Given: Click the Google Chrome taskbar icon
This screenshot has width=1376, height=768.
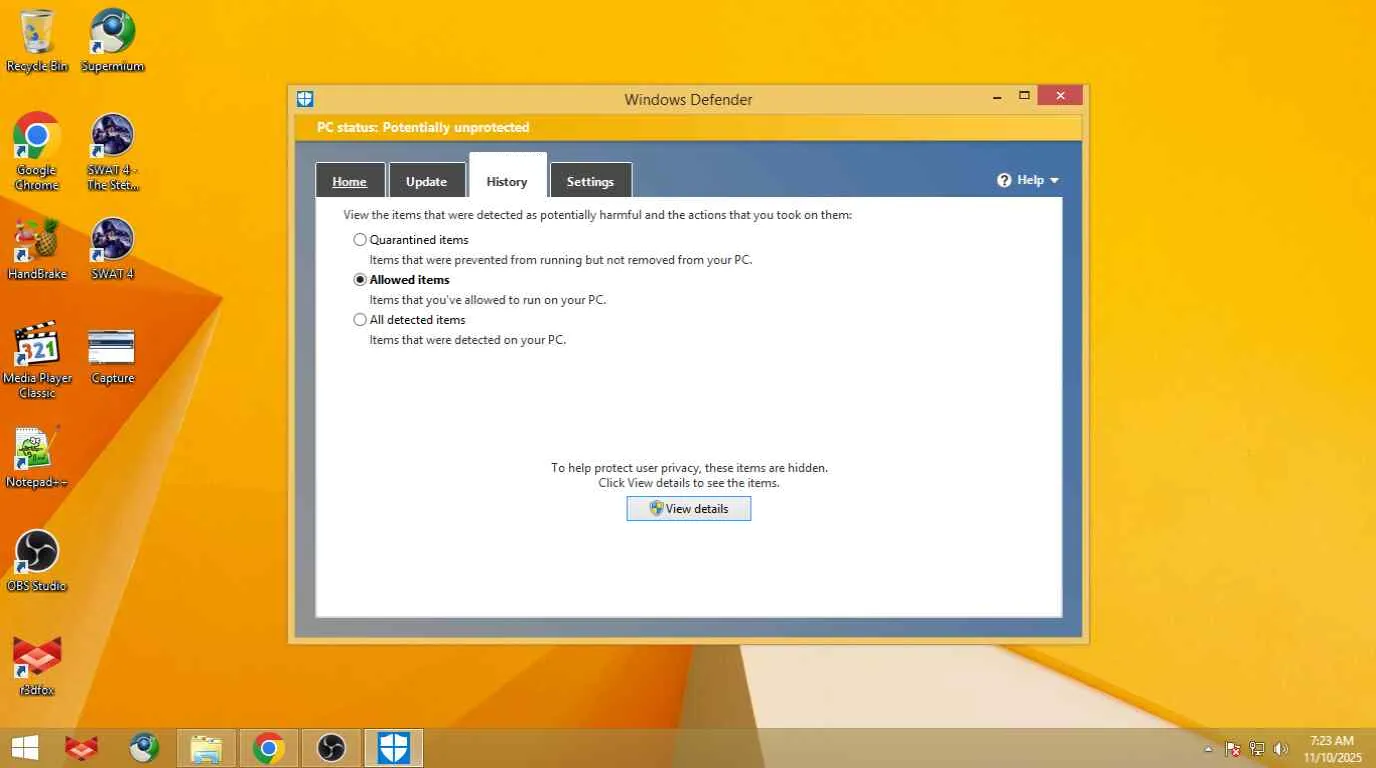Looking at the screenshot, I should [x=268, y=748].
